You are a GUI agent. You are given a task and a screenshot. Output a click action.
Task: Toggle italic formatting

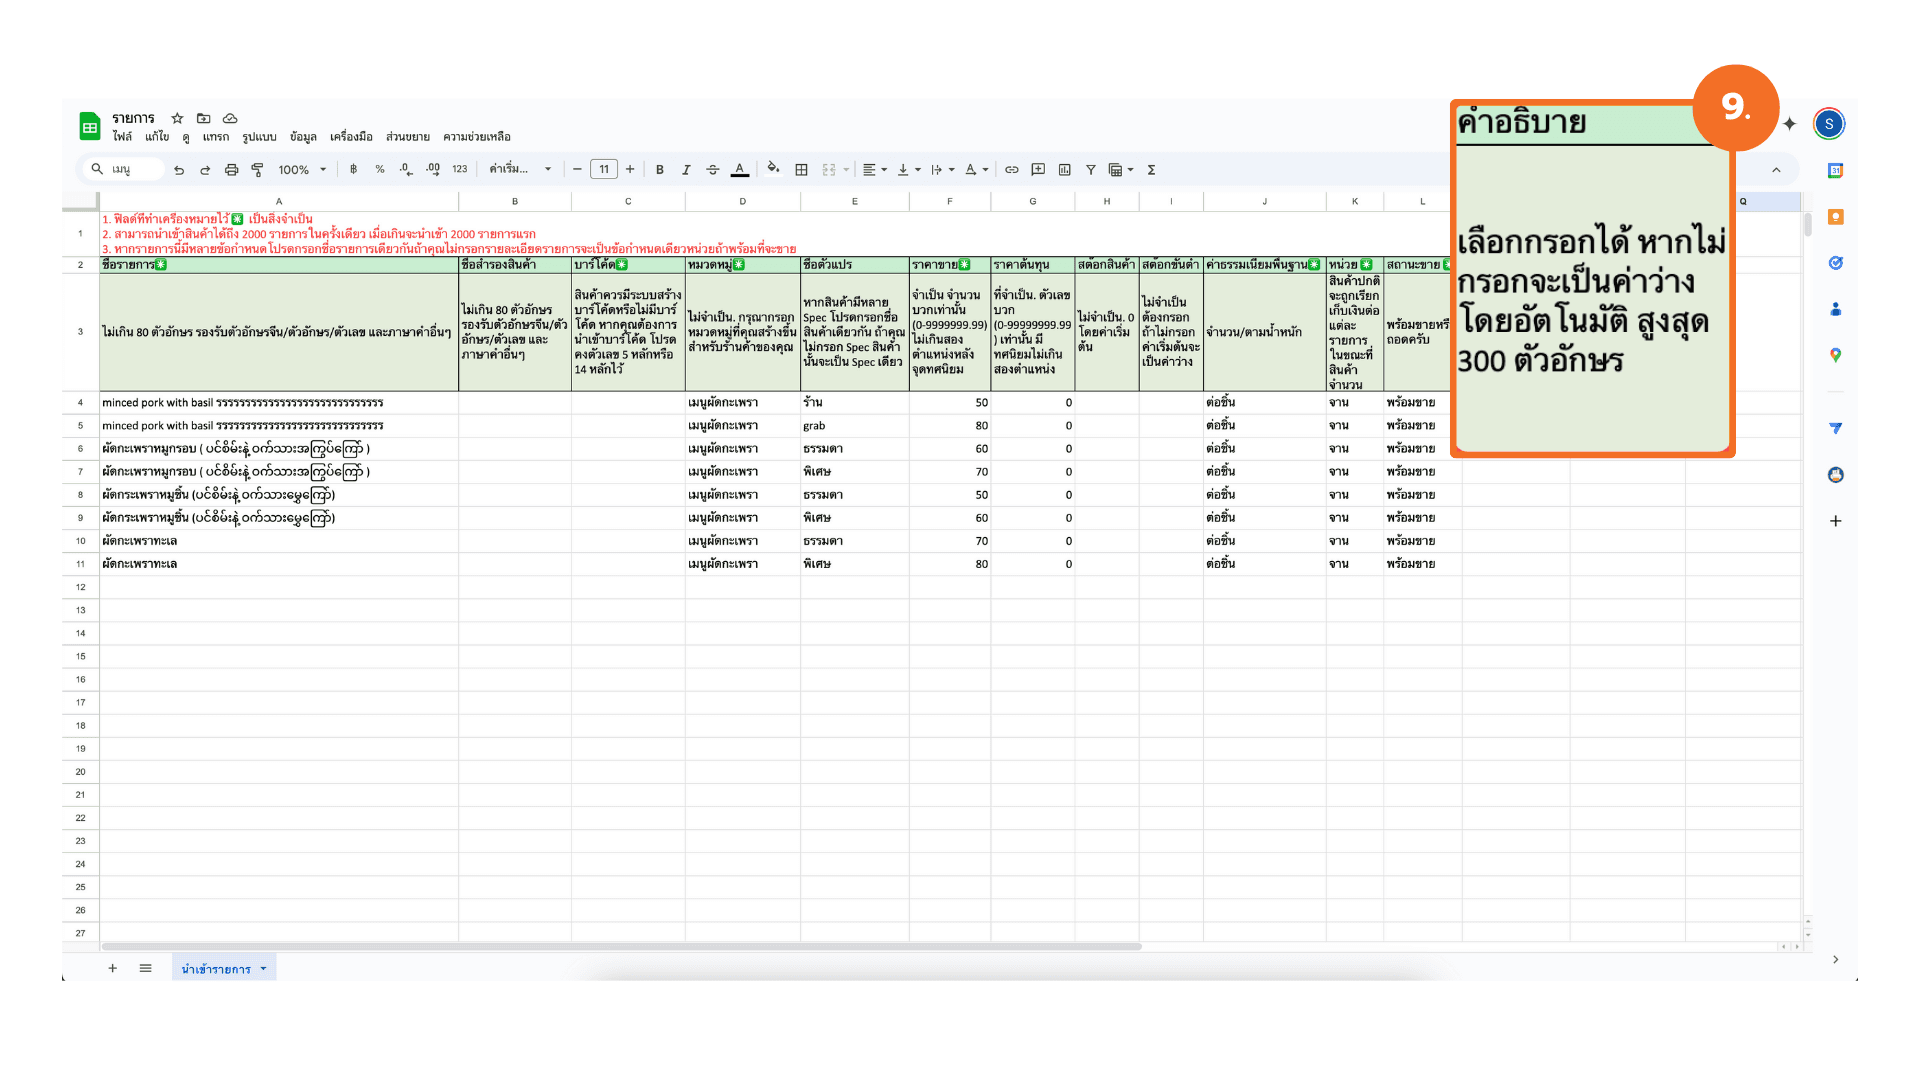tap(686, 170)
